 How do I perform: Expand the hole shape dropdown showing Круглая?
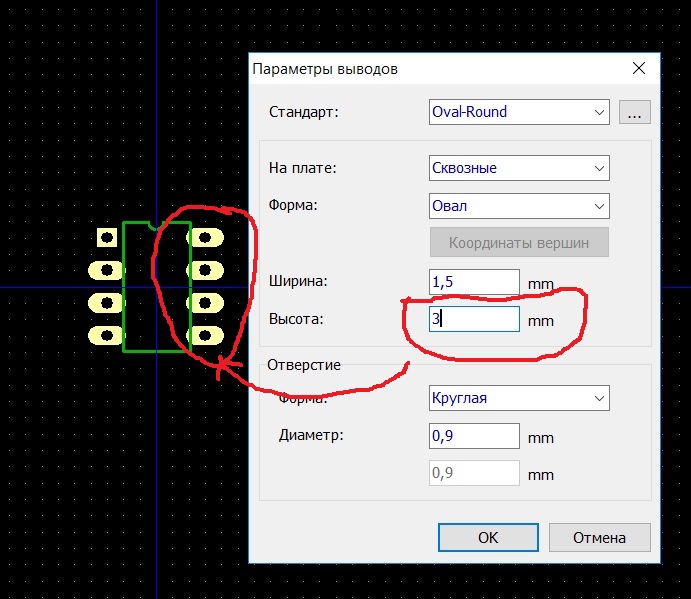pos(518,398)
